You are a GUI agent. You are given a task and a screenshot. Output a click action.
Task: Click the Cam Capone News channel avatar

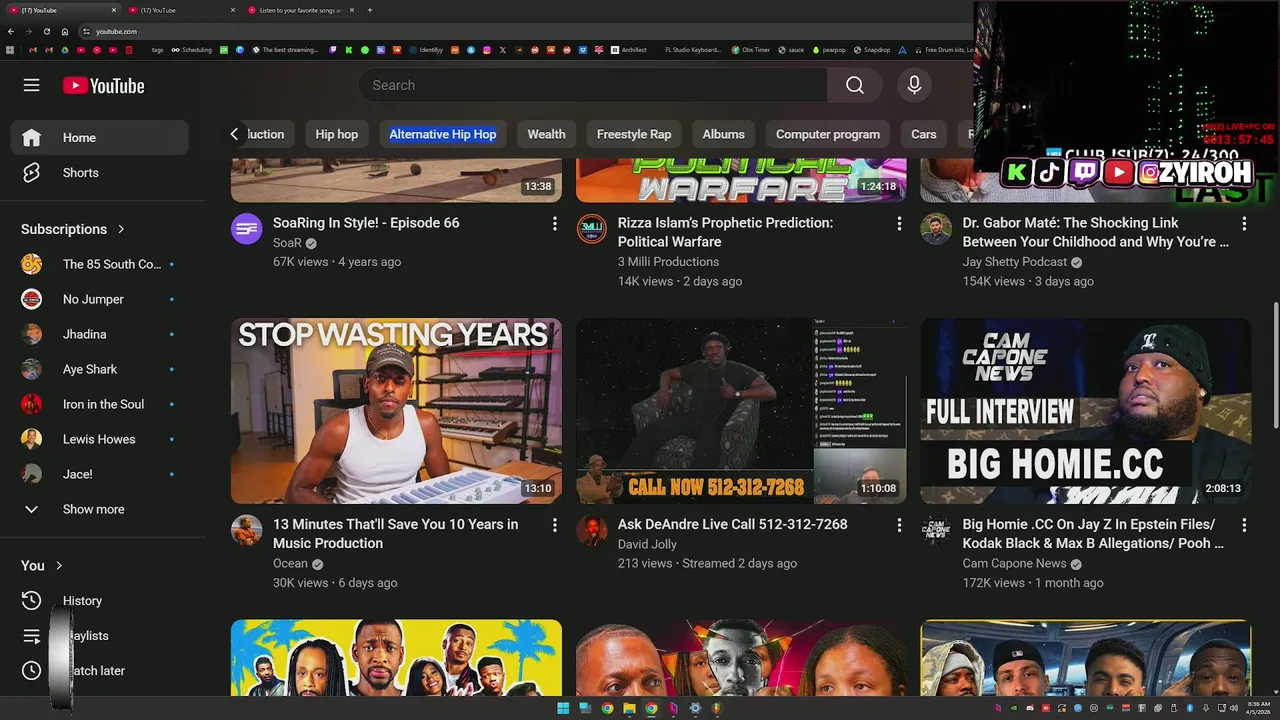(x=936, y=530)
